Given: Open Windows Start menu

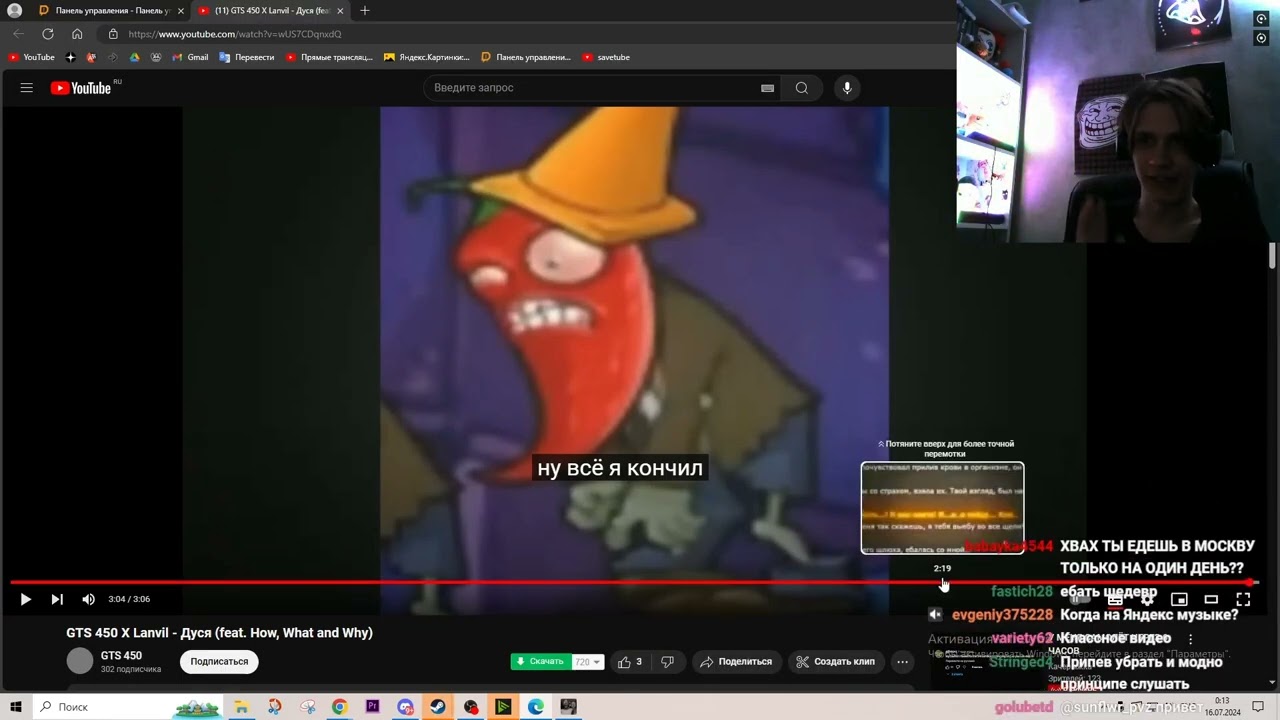Looking at the screenshot, I should (16, 707).
